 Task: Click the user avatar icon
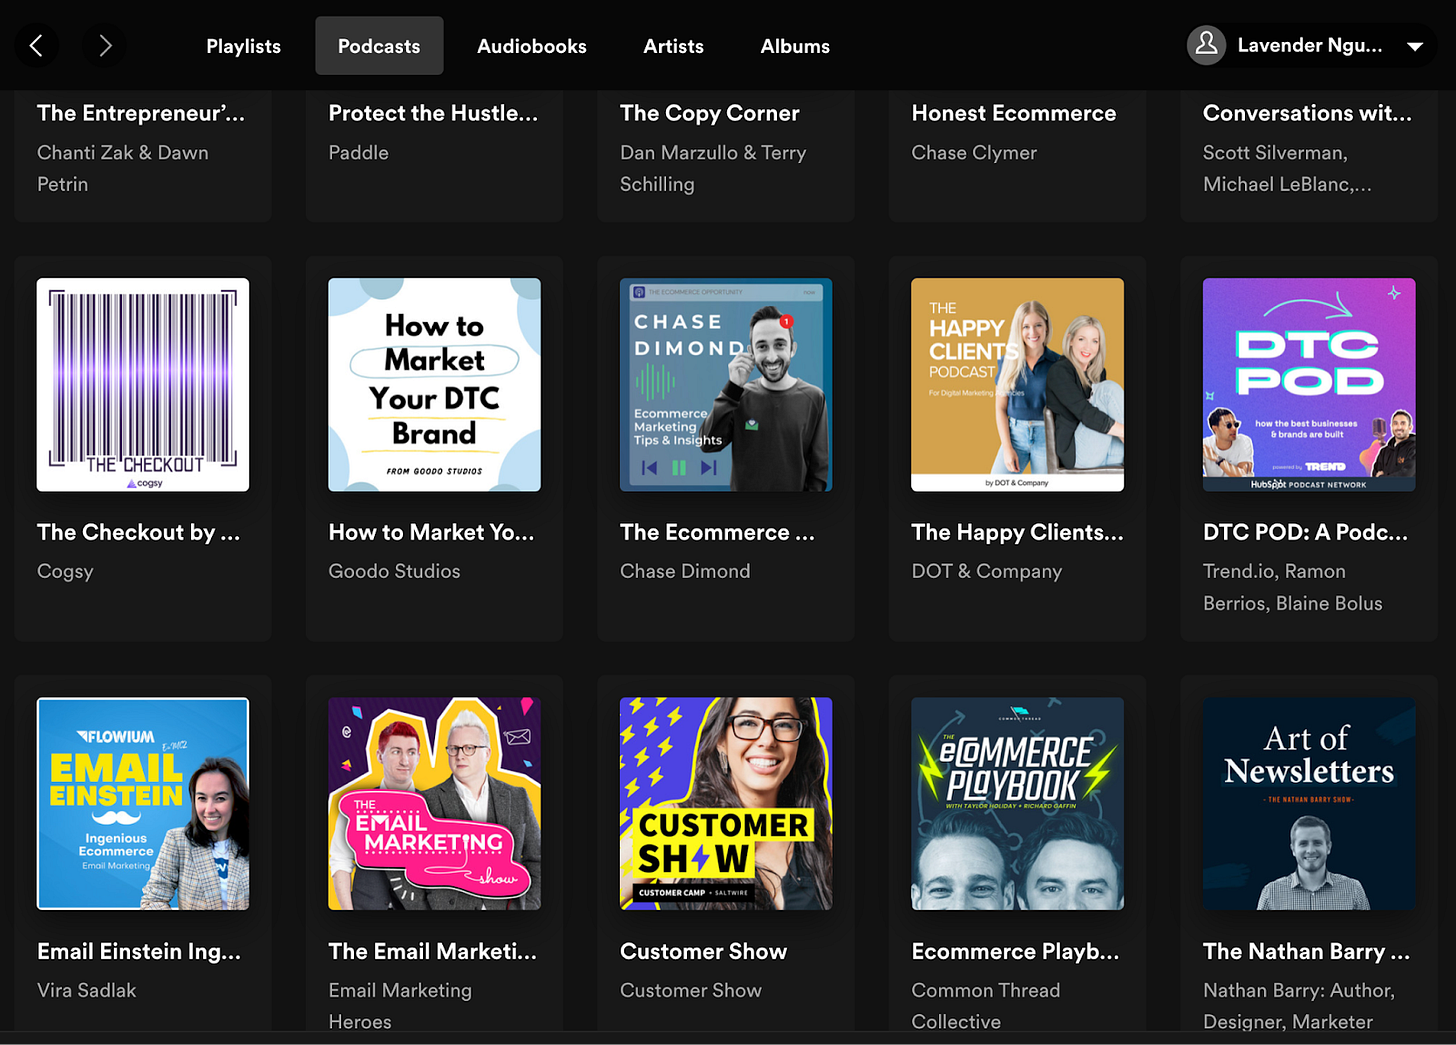(x=1206, y=45)
